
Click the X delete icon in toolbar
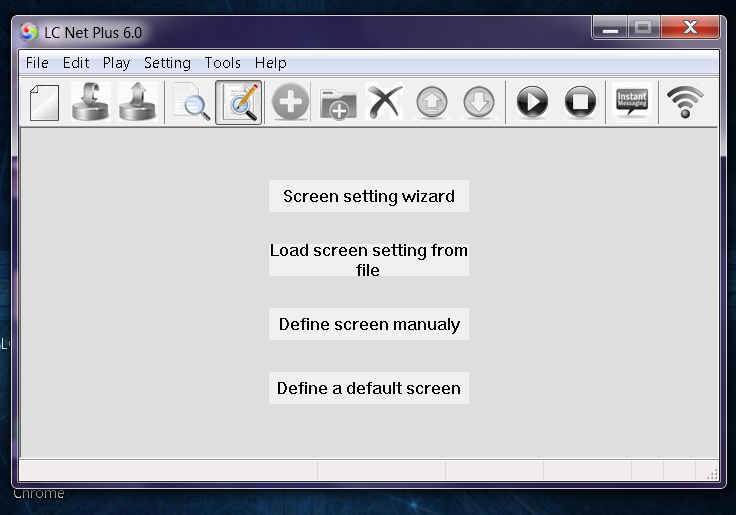tap(384, 101)
